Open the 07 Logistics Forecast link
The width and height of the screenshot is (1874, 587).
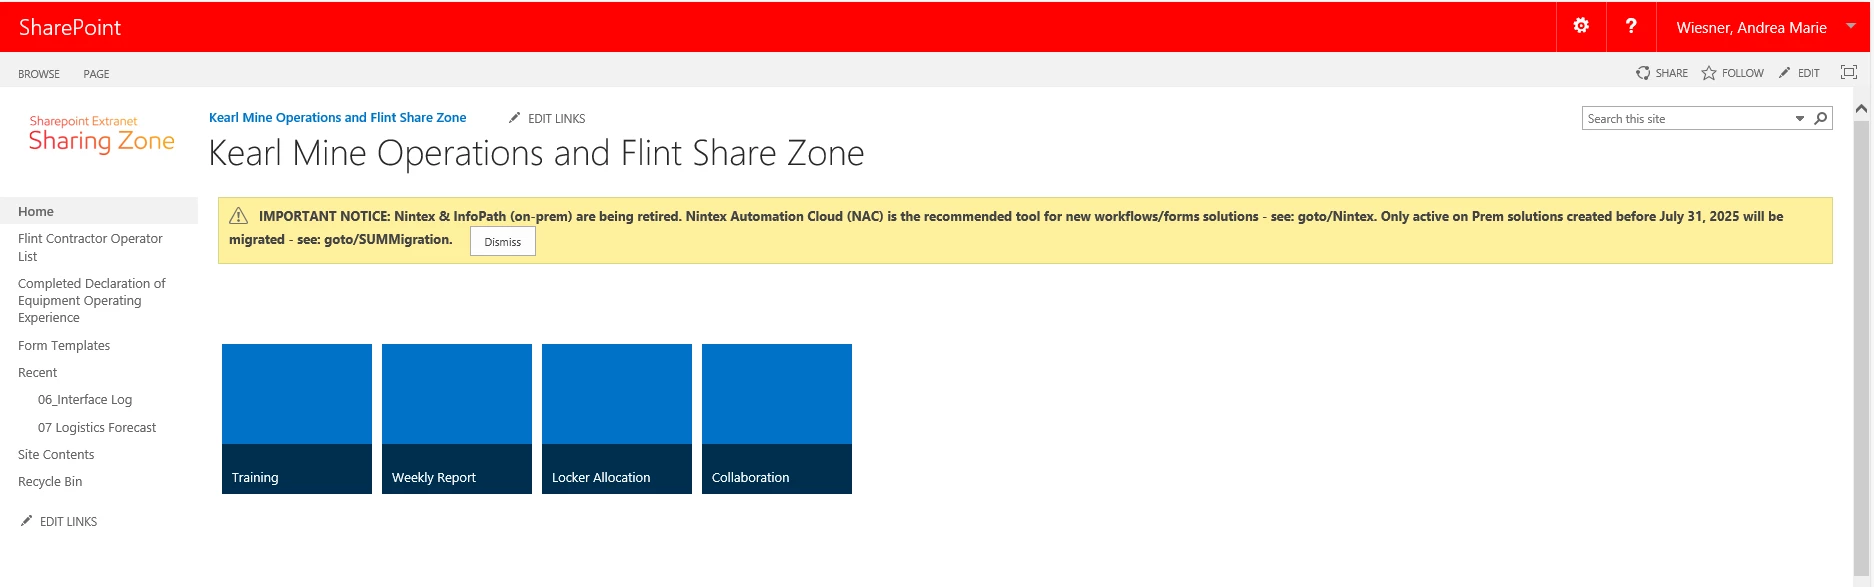pyautogui.click(x=97, y=428)
